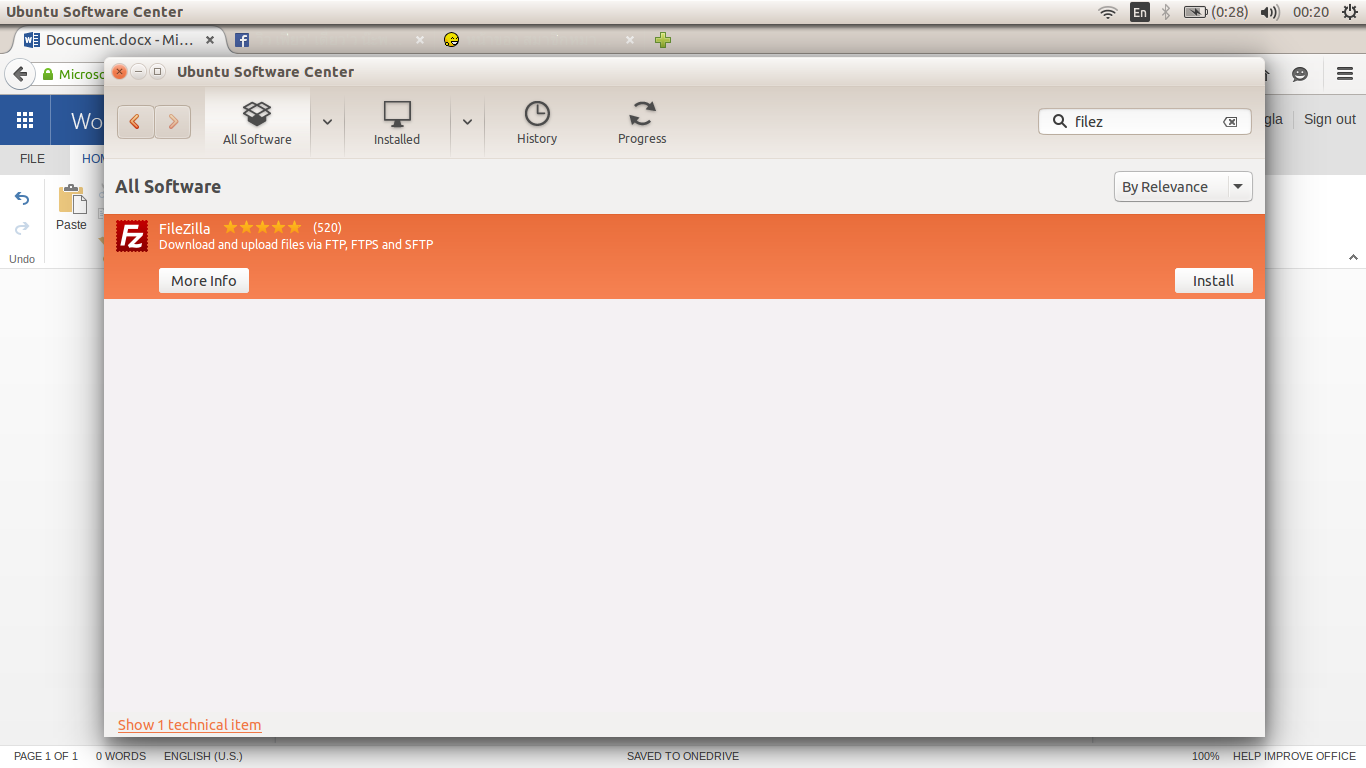The image size is (1366, 768).
Task: Show 1 technical item link
Action: pyautogui.click(x=189, y=725)
